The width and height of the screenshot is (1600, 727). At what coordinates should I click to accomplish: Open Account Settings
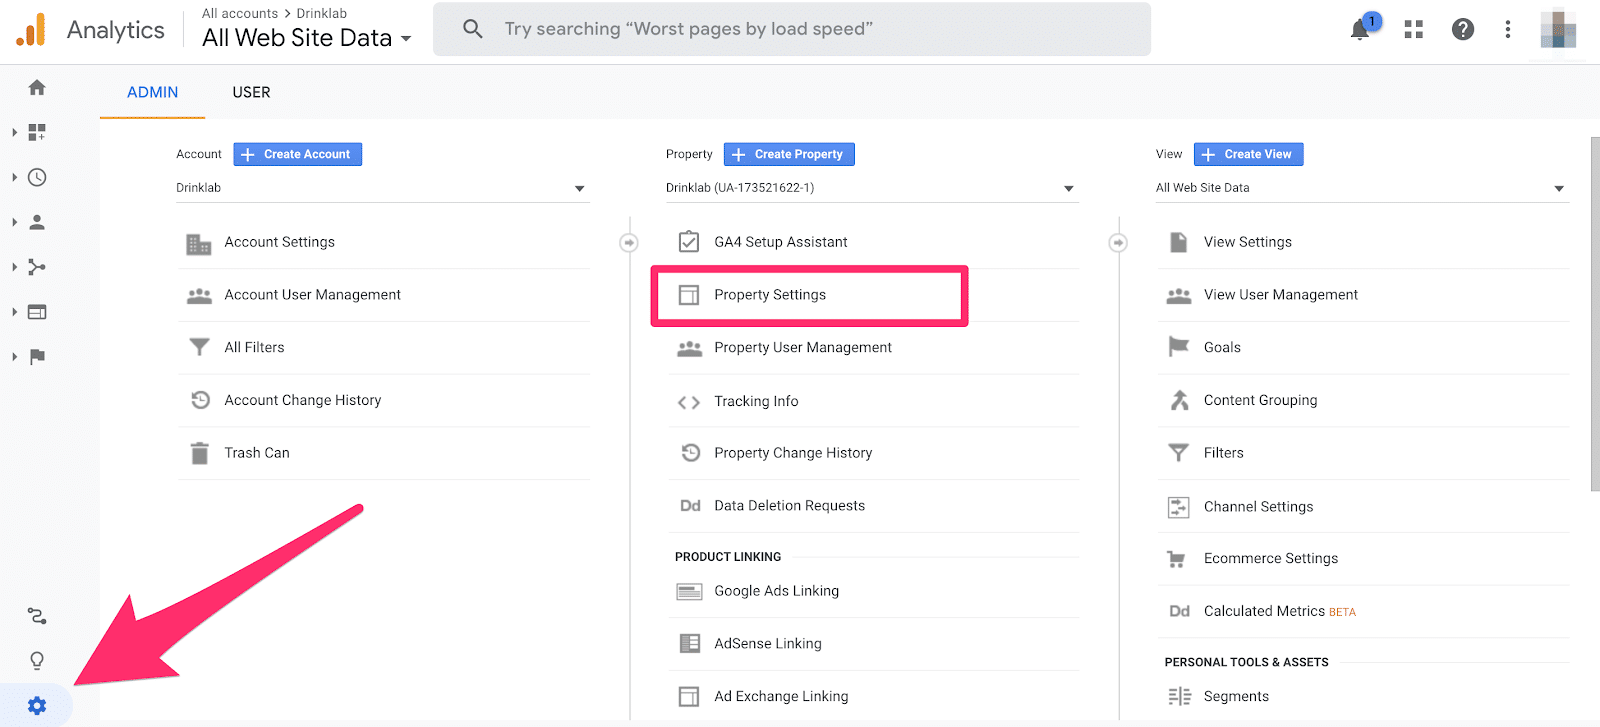click(x=384, y=242)
